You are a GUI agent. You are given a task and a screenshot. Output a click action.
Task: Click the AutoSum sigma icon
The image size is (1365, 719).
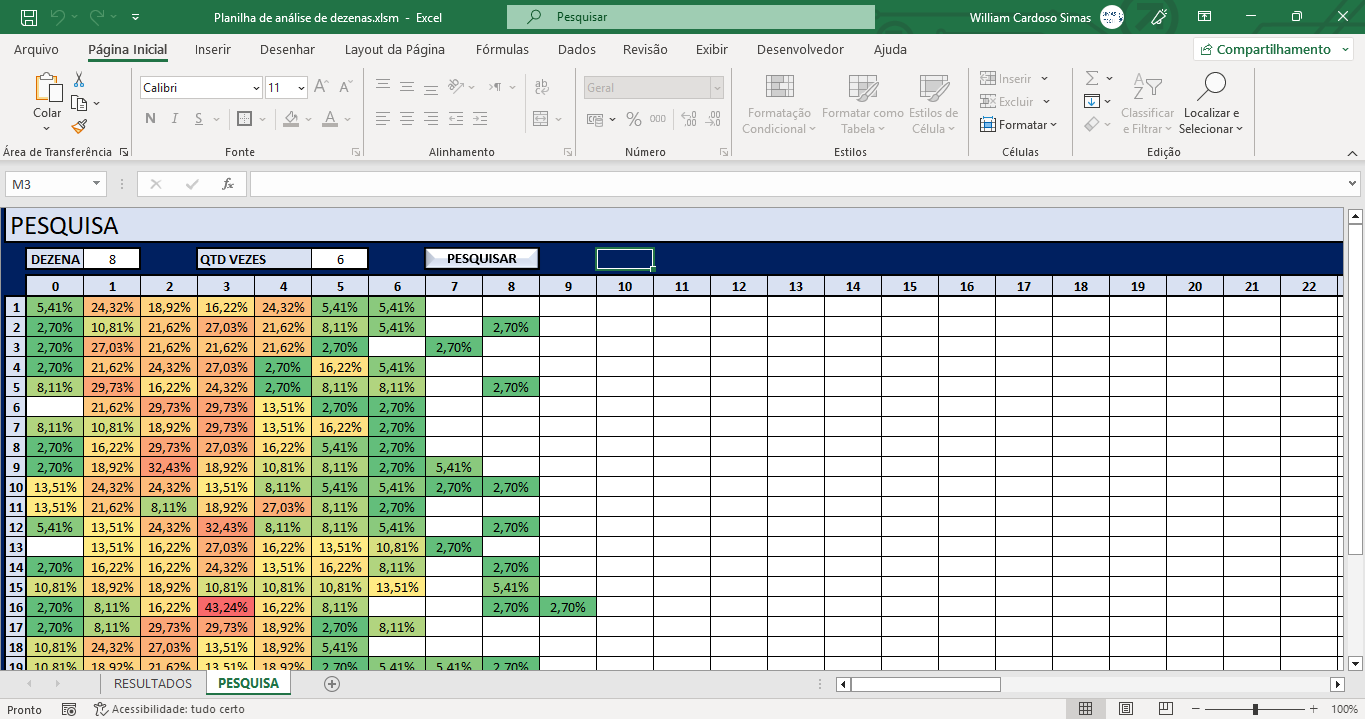click(1092, 78)
